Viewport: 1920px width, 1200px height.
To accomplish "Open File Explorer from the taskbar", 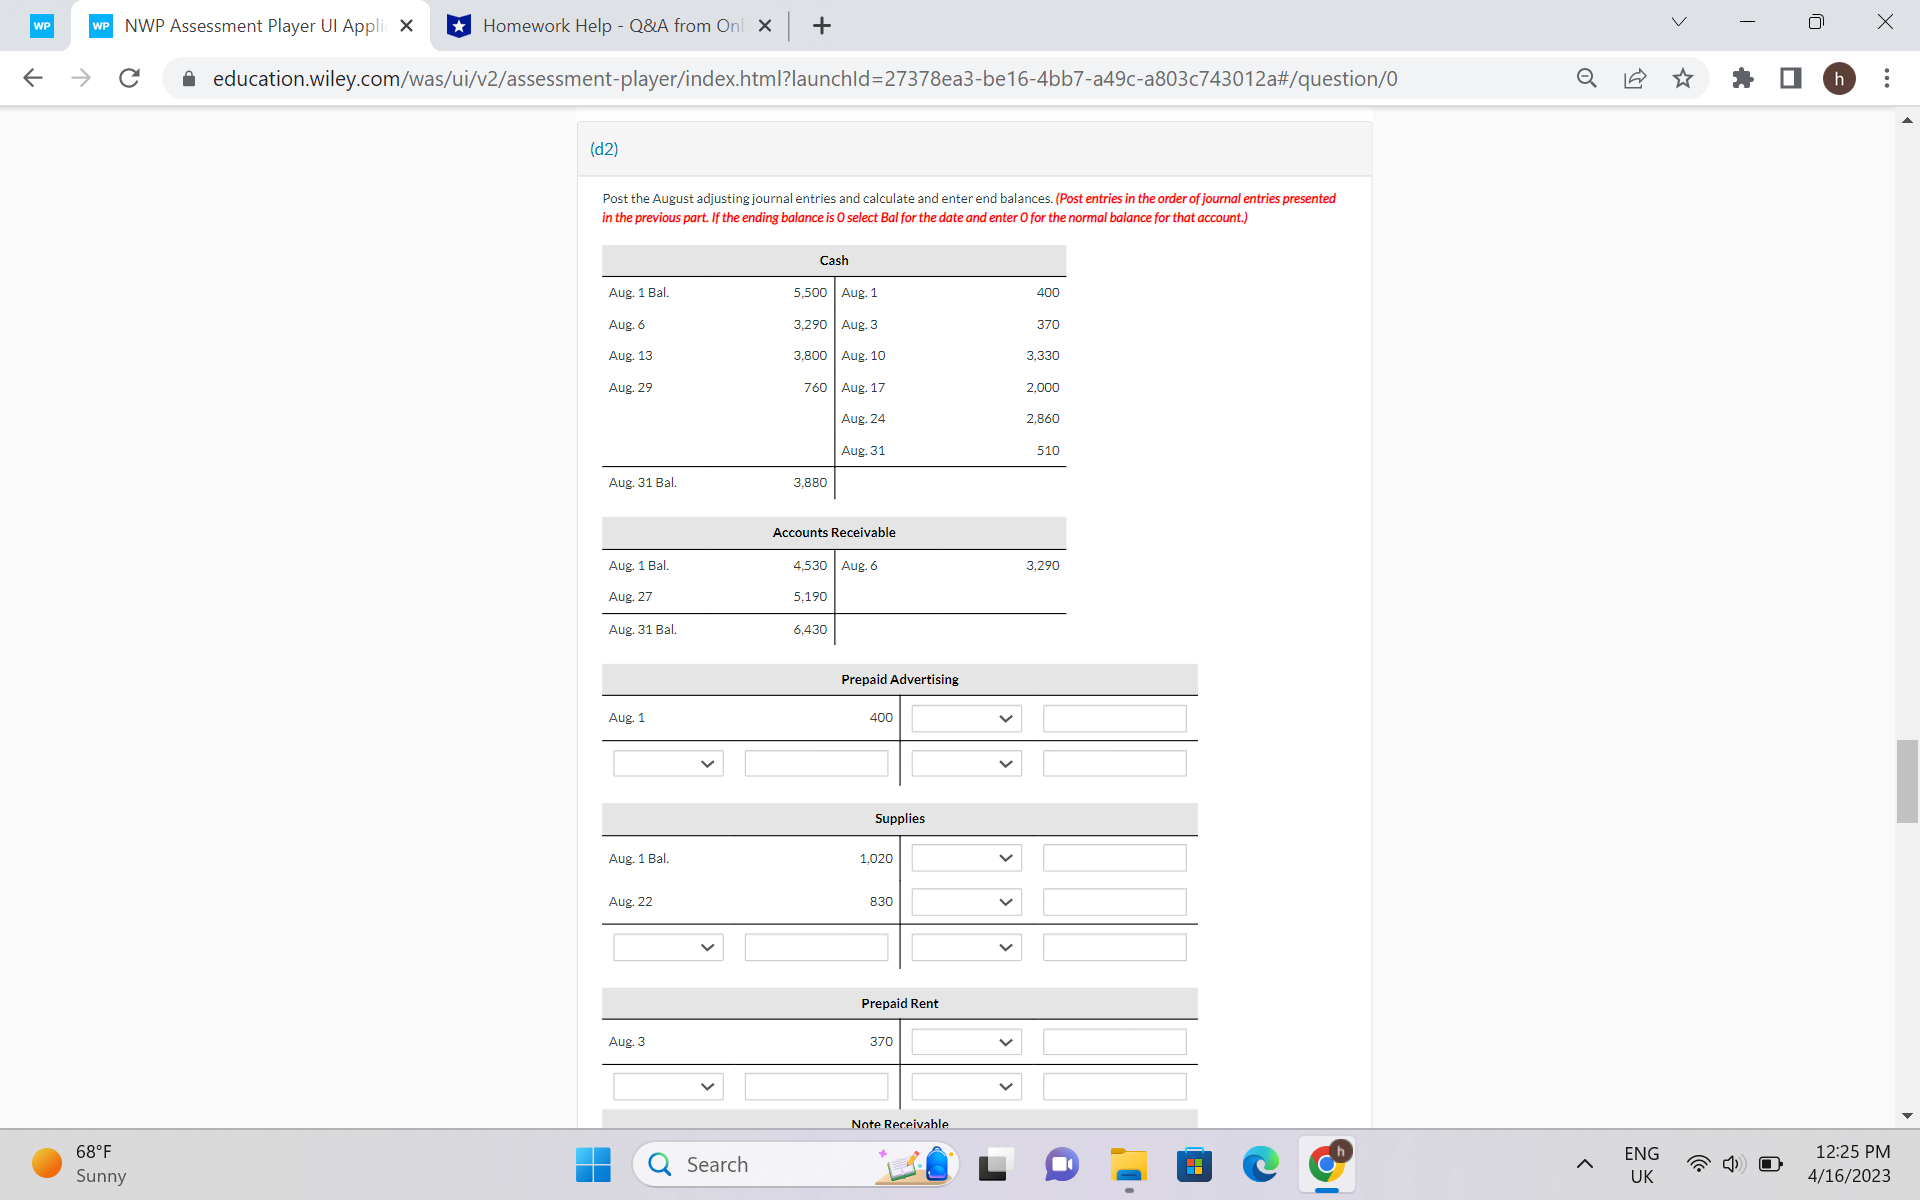I will coord(1128,1164).
